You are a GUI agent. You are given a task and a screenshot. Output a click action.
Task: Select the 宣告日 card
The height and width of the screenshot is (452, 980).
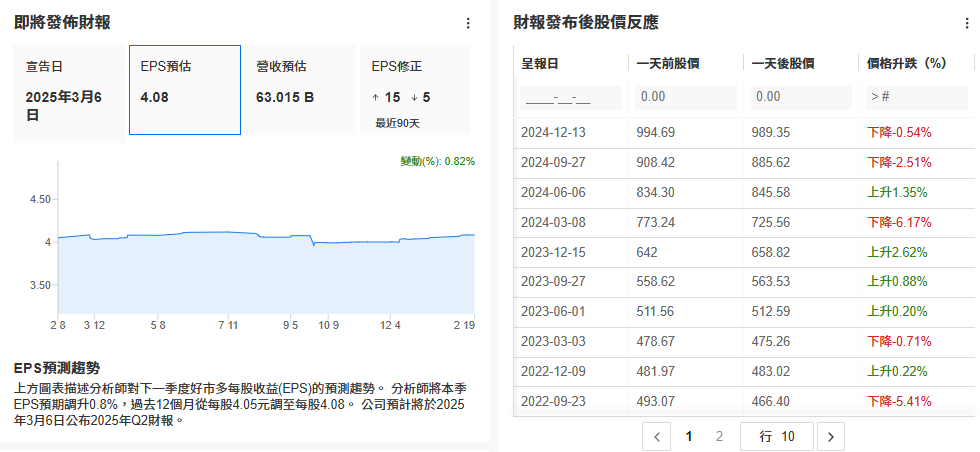(x=70, y=90)
